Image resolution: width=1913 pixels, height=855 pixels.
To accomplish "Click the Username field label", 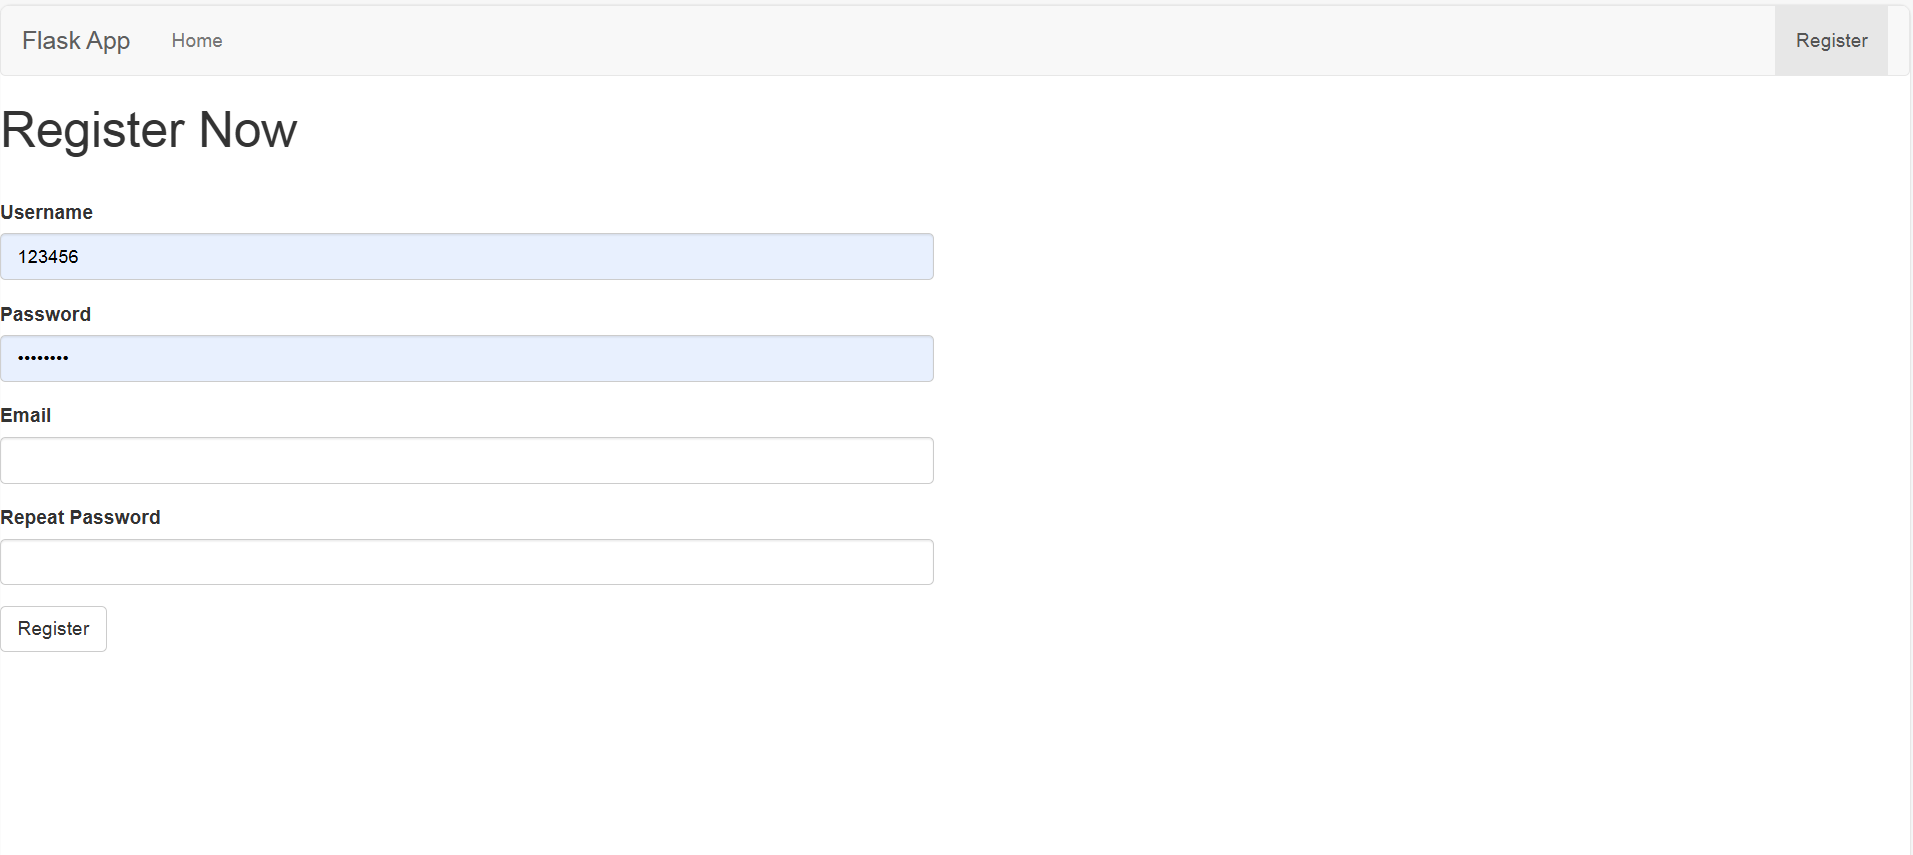I will click(x=47, y=212).
